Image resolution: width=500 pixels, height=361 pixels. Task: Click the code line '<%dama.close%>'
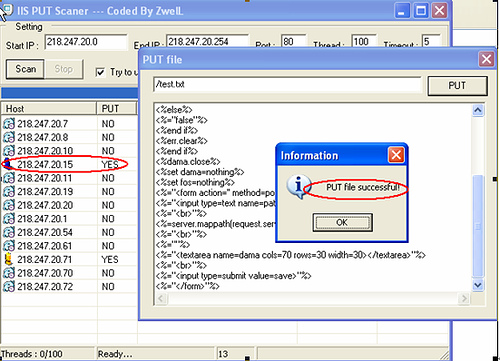pos(188,162)
